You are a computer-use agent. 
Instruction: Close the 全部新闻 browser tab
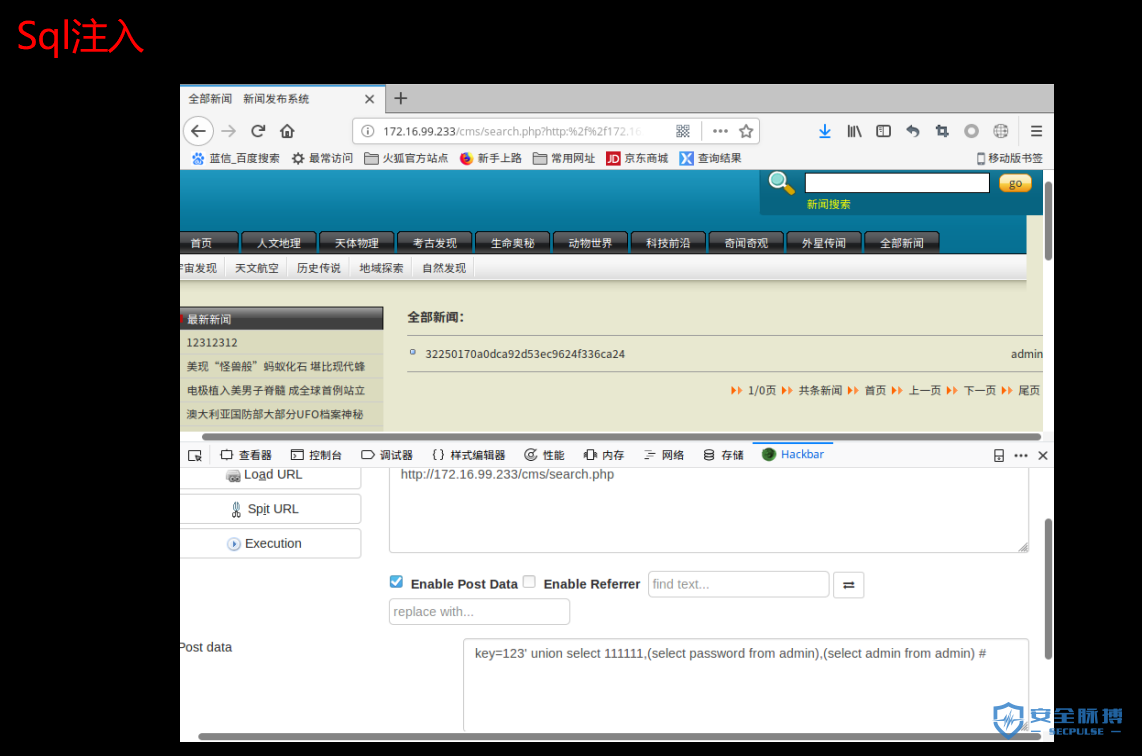tap(369, 99)
